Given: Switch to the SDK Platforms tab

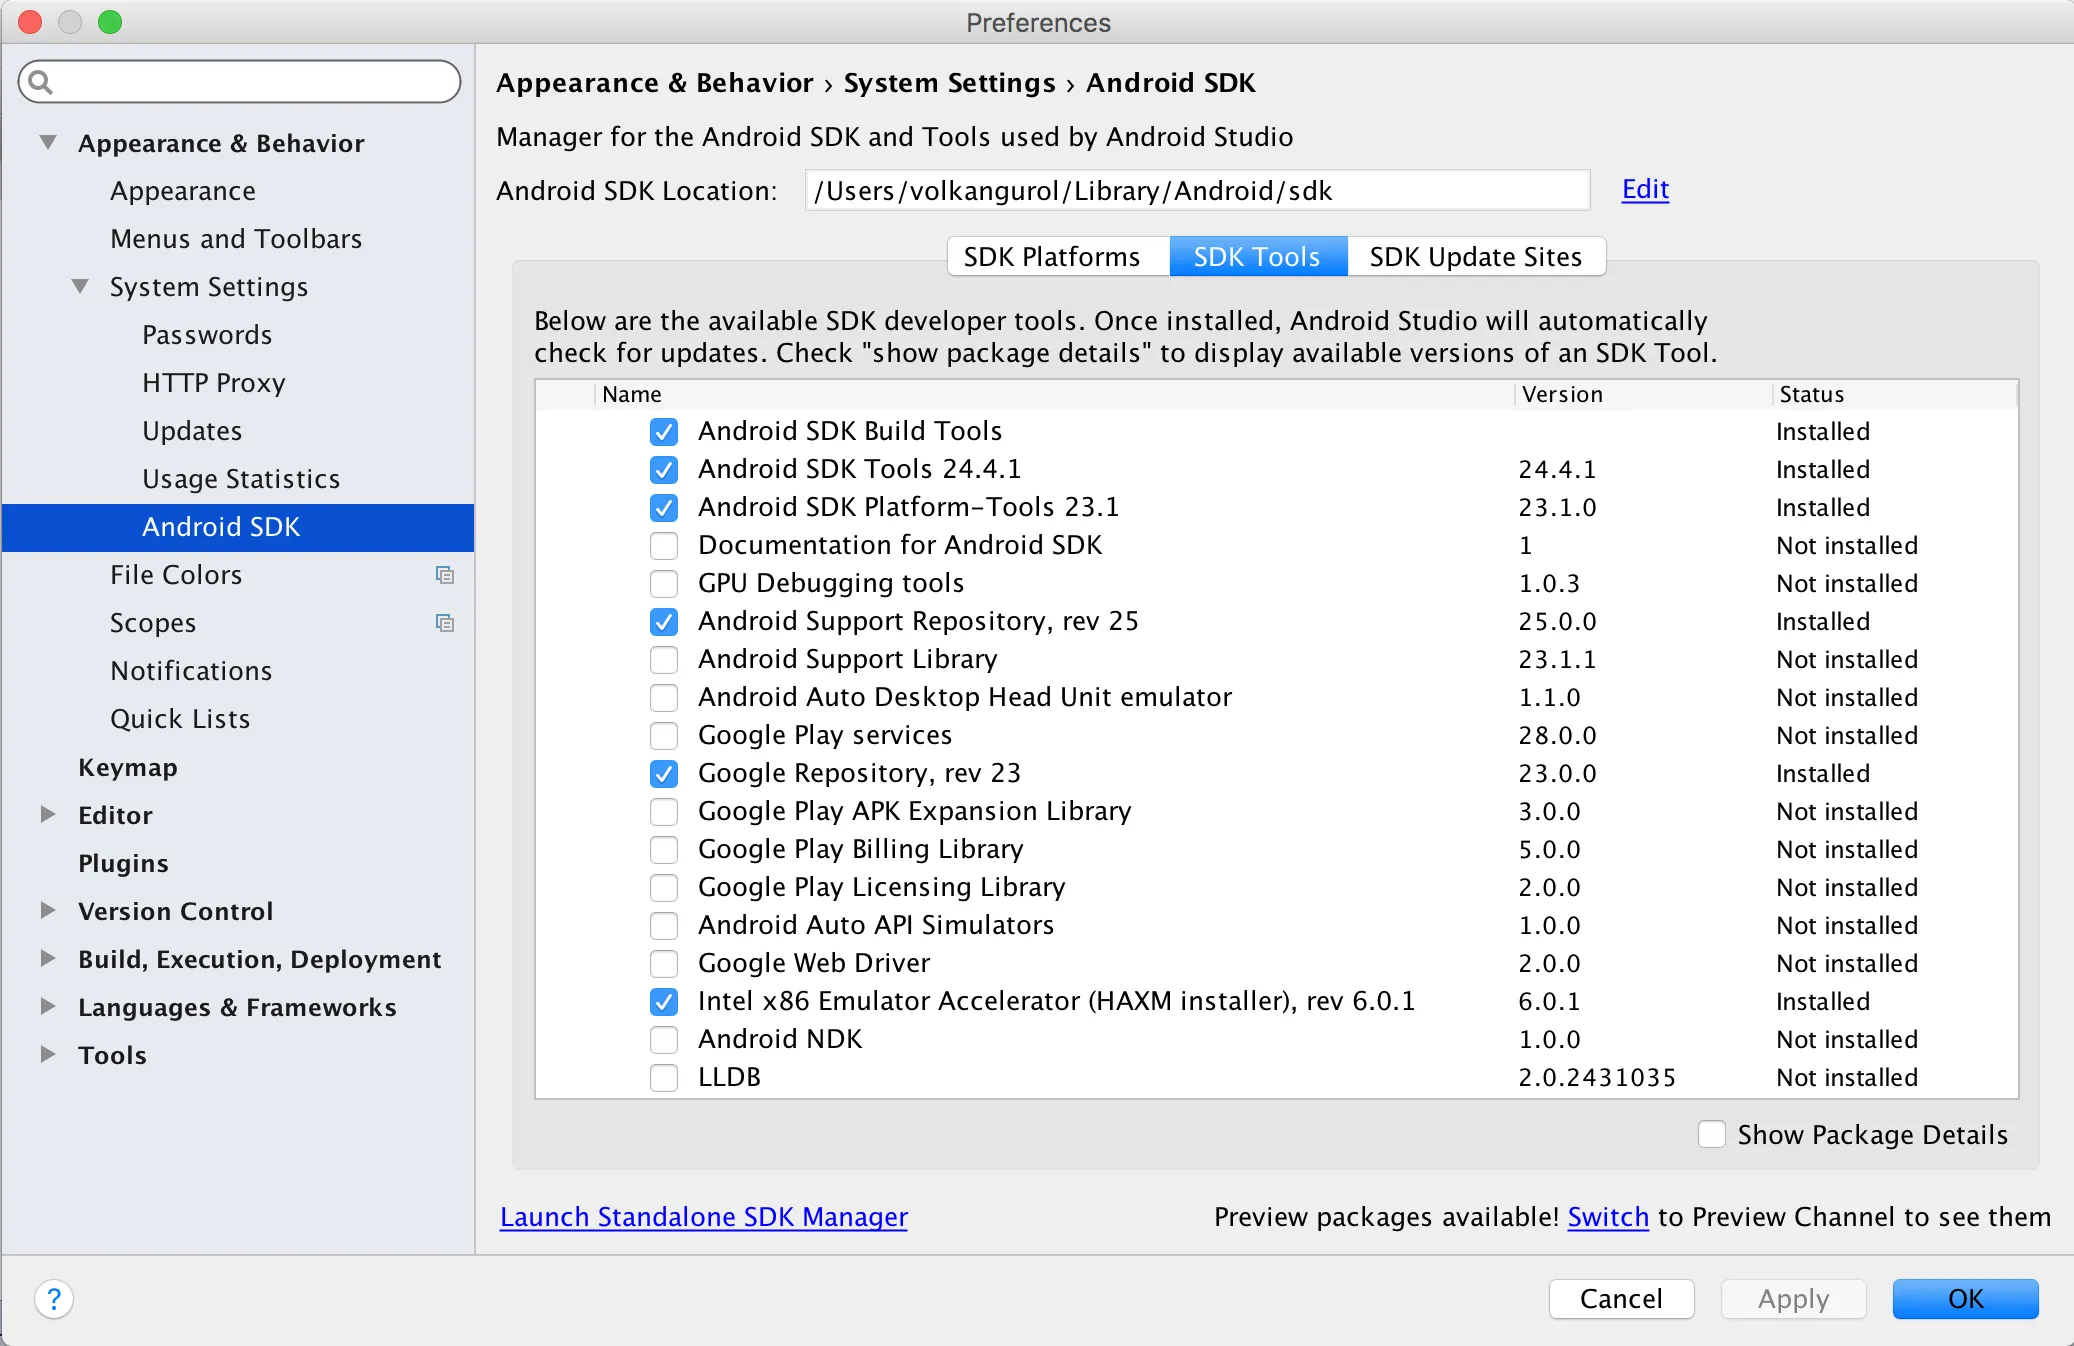Looking at the screenshot, I should [x=1051, y=257].
